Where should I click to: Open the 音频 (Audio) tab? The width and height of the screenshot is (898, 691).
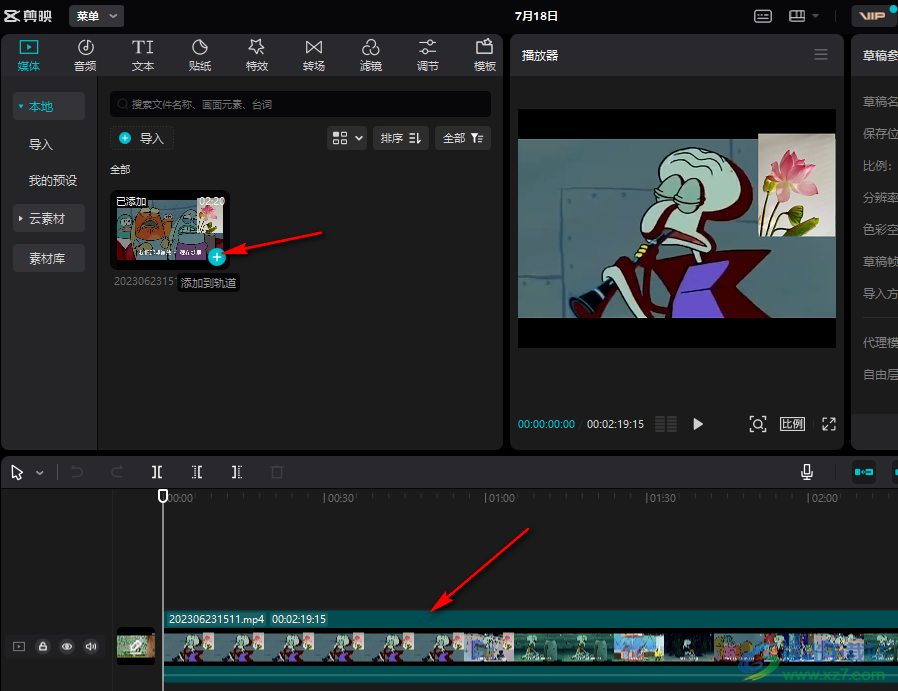85,56
